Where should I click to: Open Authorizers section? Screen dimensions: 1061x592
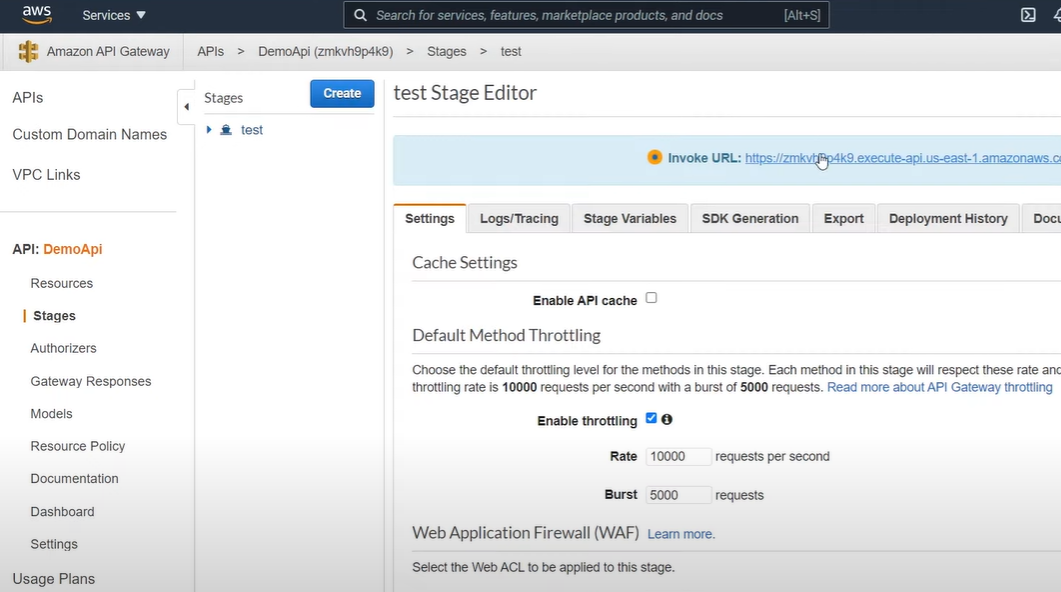pos(64,348)
